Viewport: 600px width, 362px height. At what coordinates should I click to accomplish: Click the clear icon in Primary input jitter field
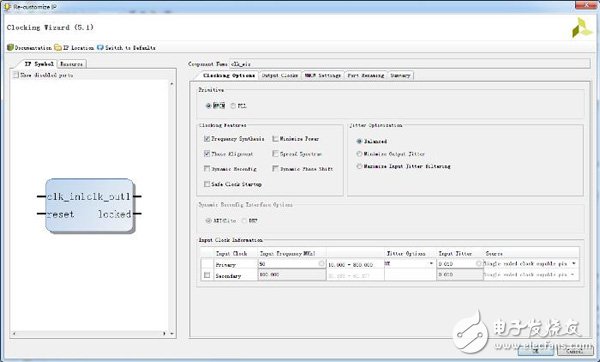(479, 264)
